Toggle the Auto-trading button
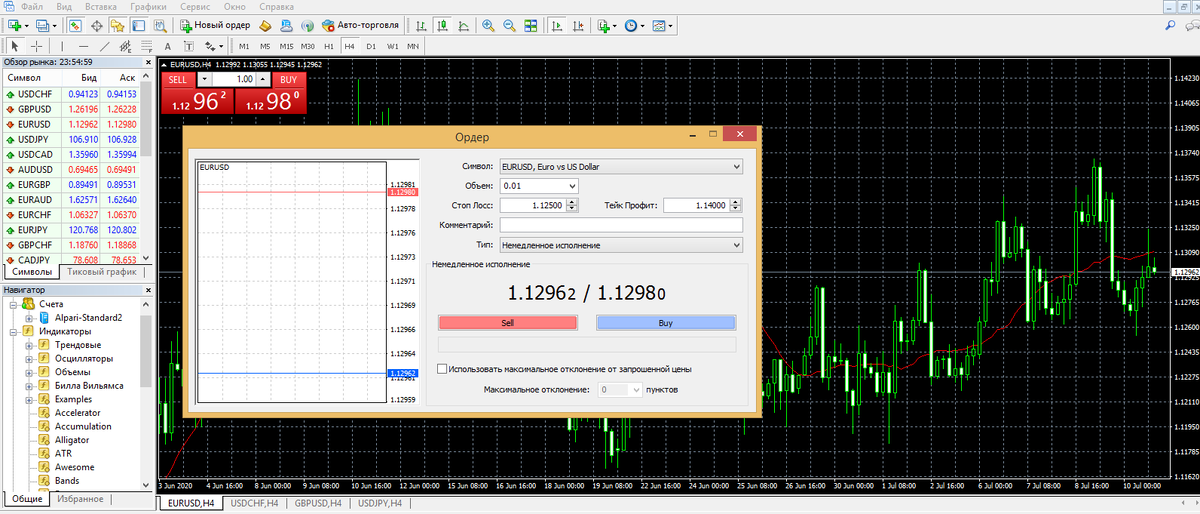 pos(360,25)
